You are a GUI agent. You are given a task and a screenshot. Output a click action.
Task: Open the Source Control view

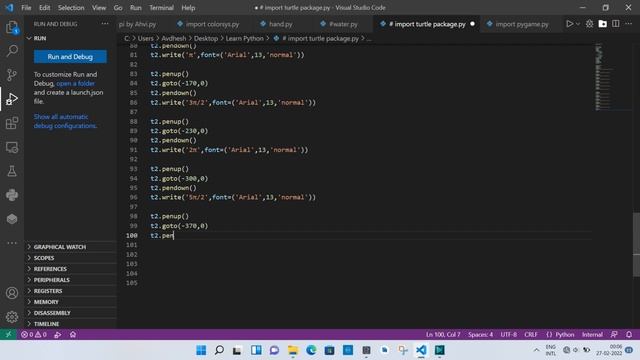pos(12,75)
